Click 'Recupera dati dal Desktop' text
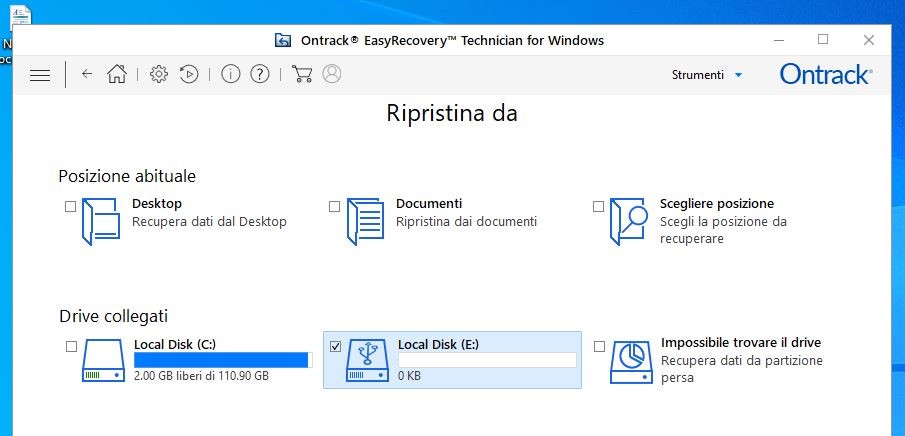The width and height of the screenshot is (905, 436). (210, 222)
